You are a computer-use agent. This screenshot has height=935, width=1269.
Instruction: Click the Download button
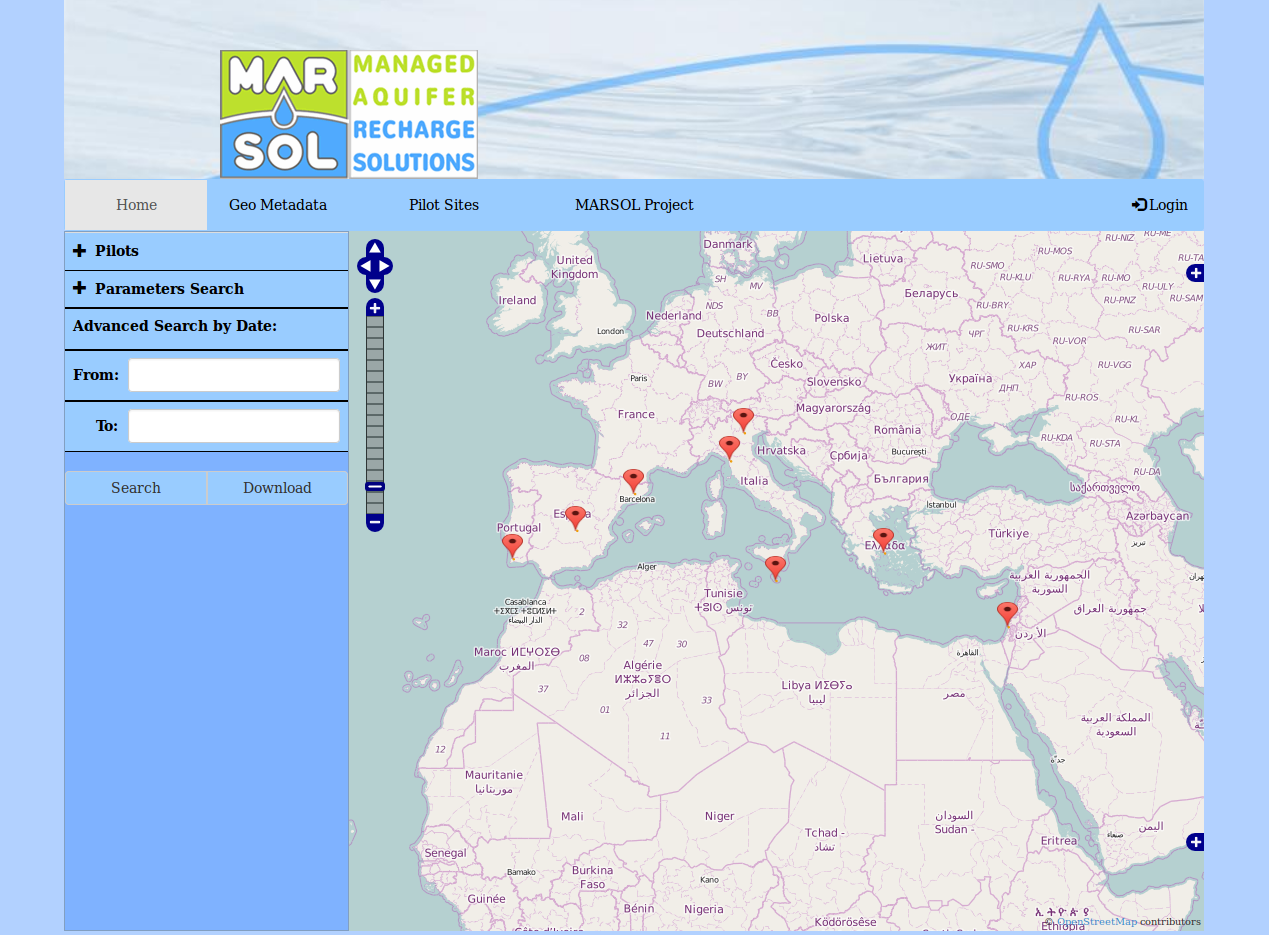pos(277,488)
